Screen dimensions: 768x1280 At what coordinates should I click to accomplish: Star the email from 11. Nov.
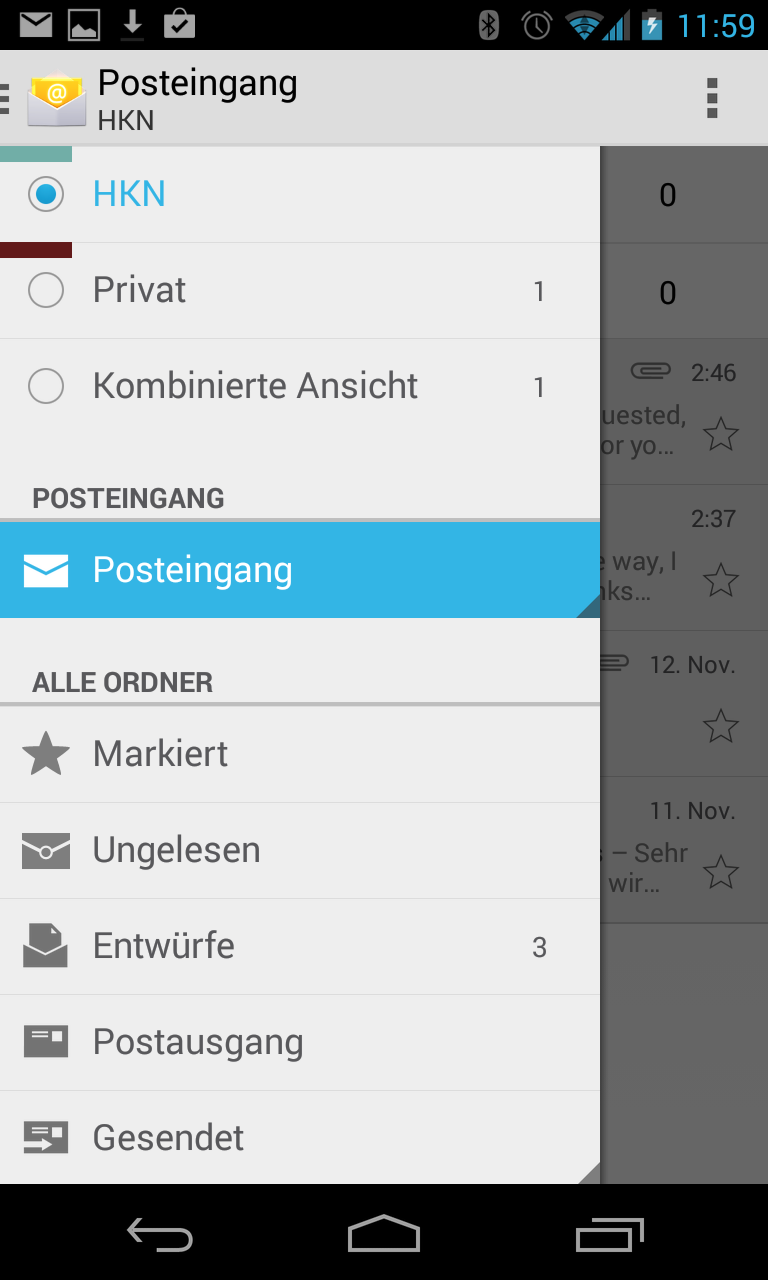(x=720, y=872)
